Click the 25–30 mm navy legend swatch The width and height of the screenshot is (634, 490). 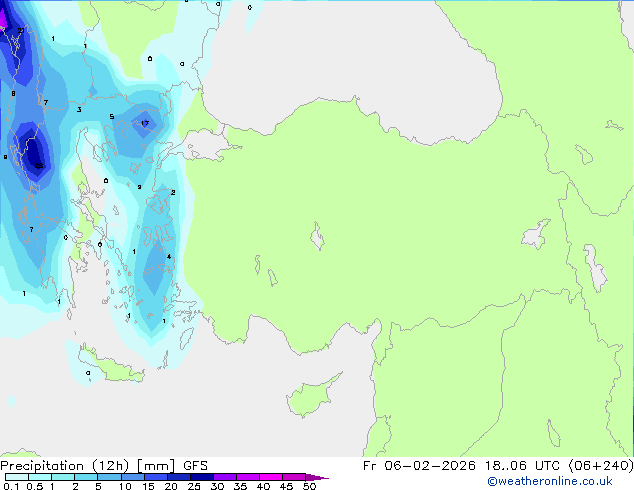[202, 477]
